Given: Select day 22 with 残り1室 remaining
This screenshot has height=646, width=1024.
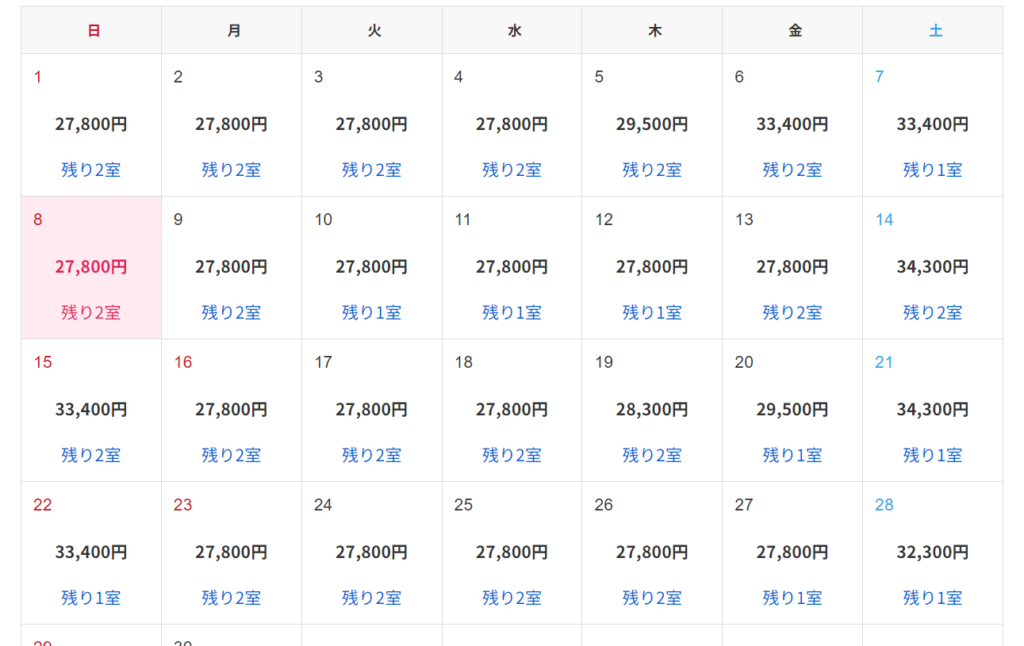Looking at the screenshot, I should coord(91,598).
